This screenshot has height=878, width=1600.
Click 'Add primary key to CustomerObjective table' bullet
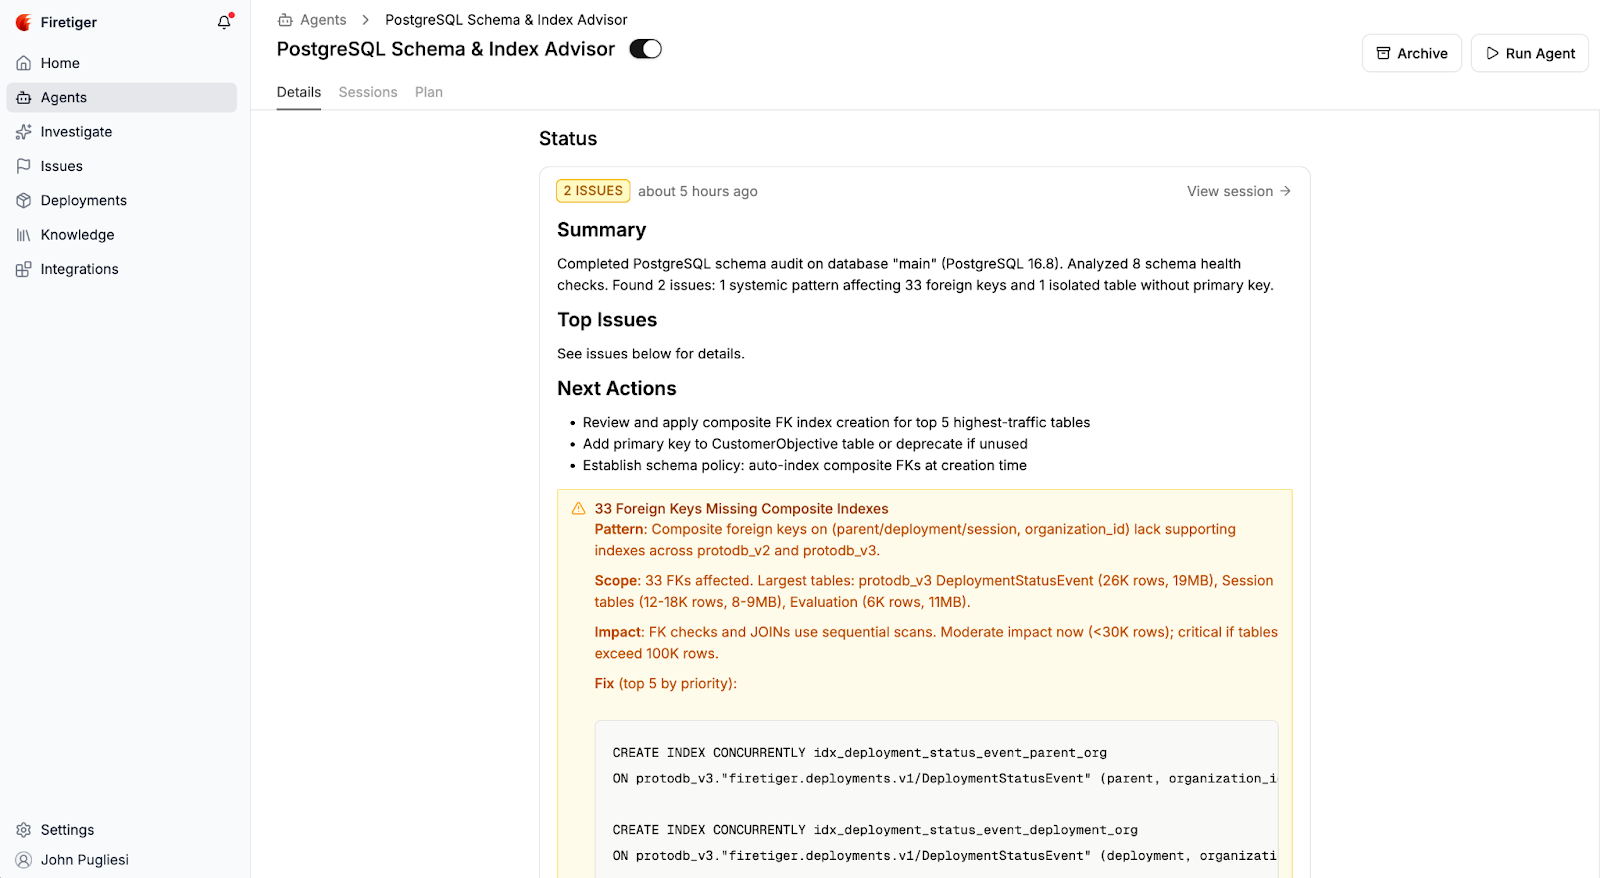click(805, 444)
